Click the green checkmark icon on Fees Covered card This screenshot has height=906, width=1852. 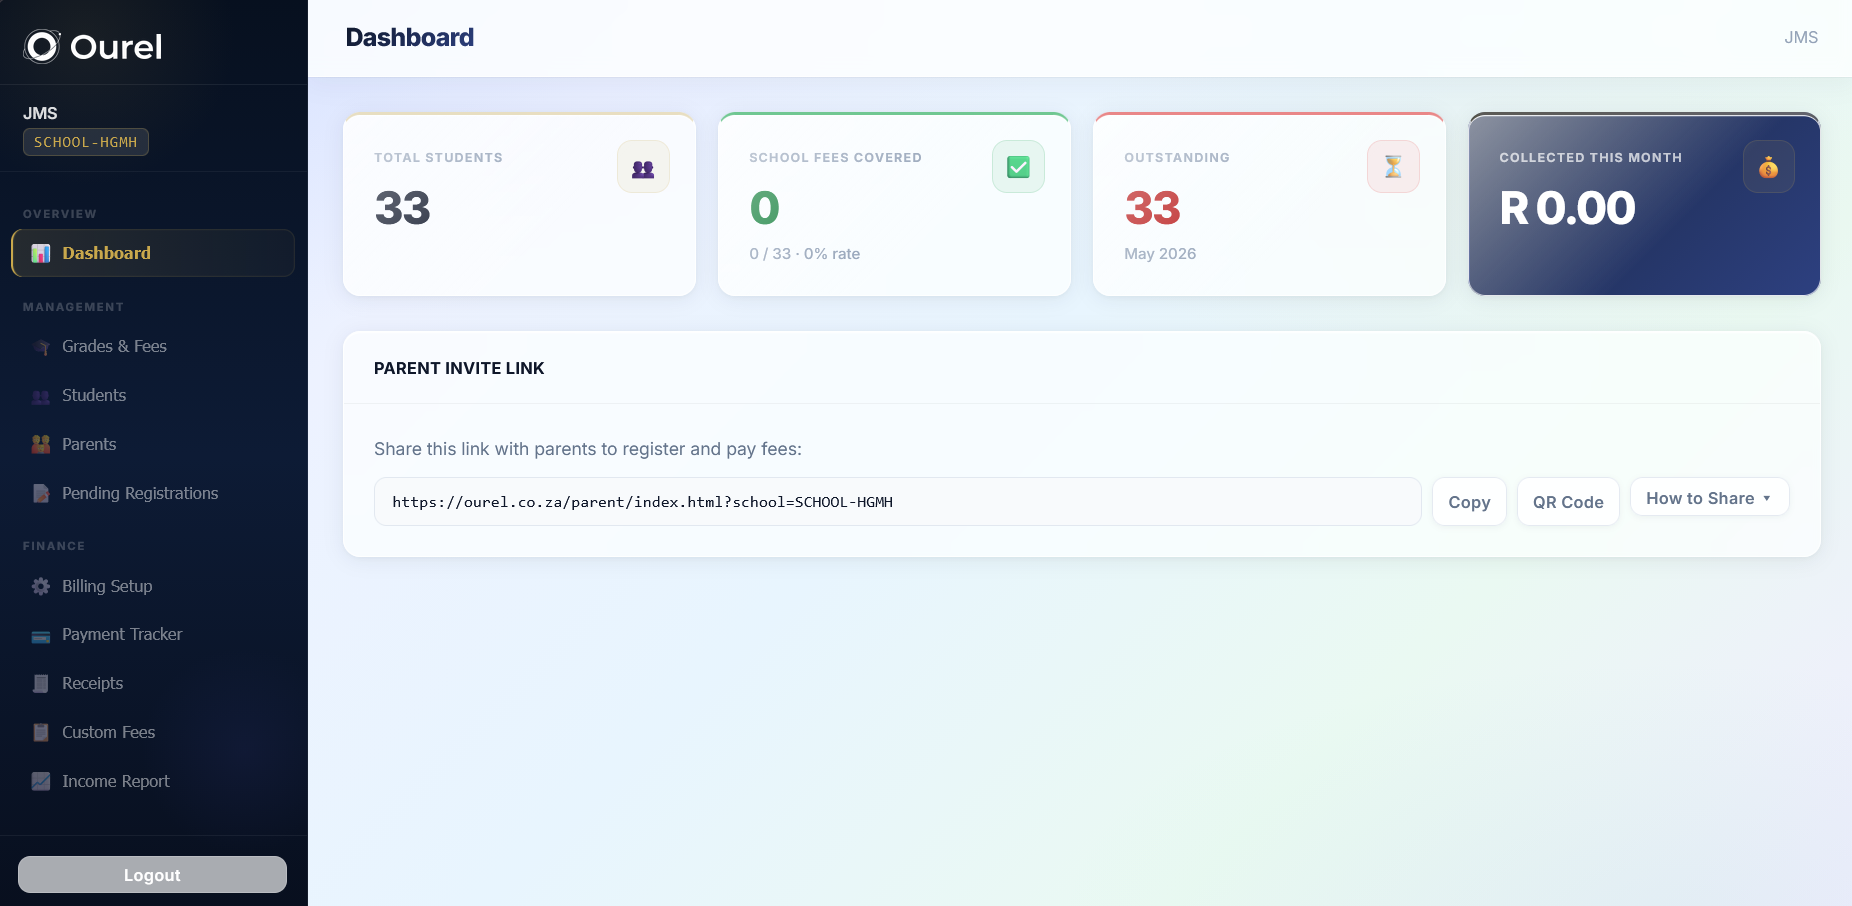tap(1018, 167)
